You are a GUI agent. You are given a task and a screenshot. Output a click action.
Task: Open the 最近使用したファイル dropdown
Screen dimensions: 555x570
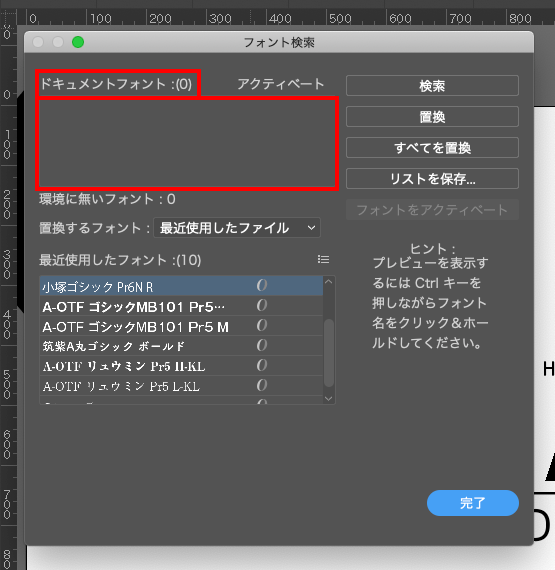[x=237, y=228]
